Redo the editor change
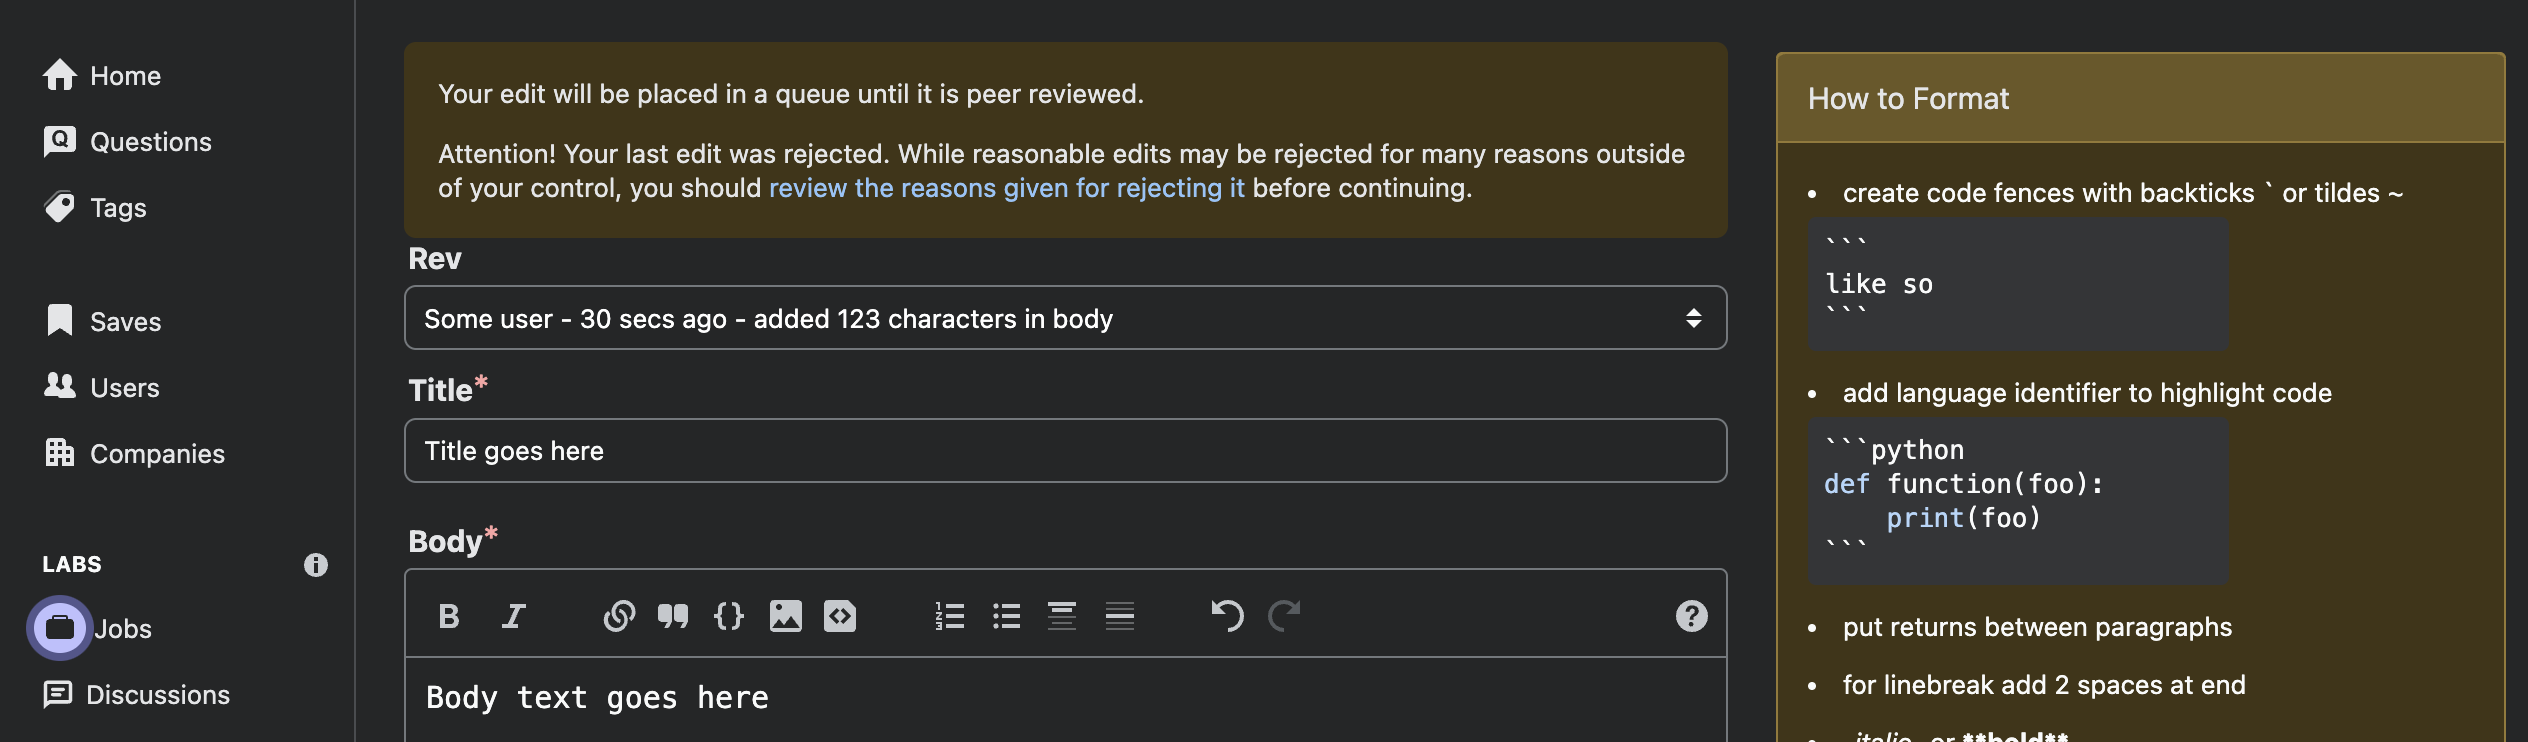 click(x=1284, y=616)
